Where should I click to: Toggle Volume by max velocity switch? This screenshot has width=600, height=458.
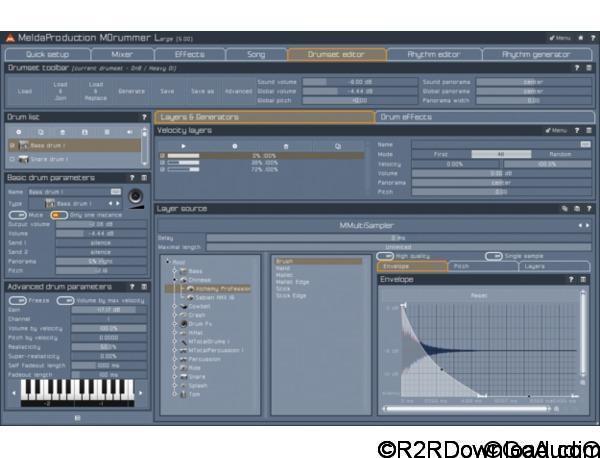coord(65,301)
